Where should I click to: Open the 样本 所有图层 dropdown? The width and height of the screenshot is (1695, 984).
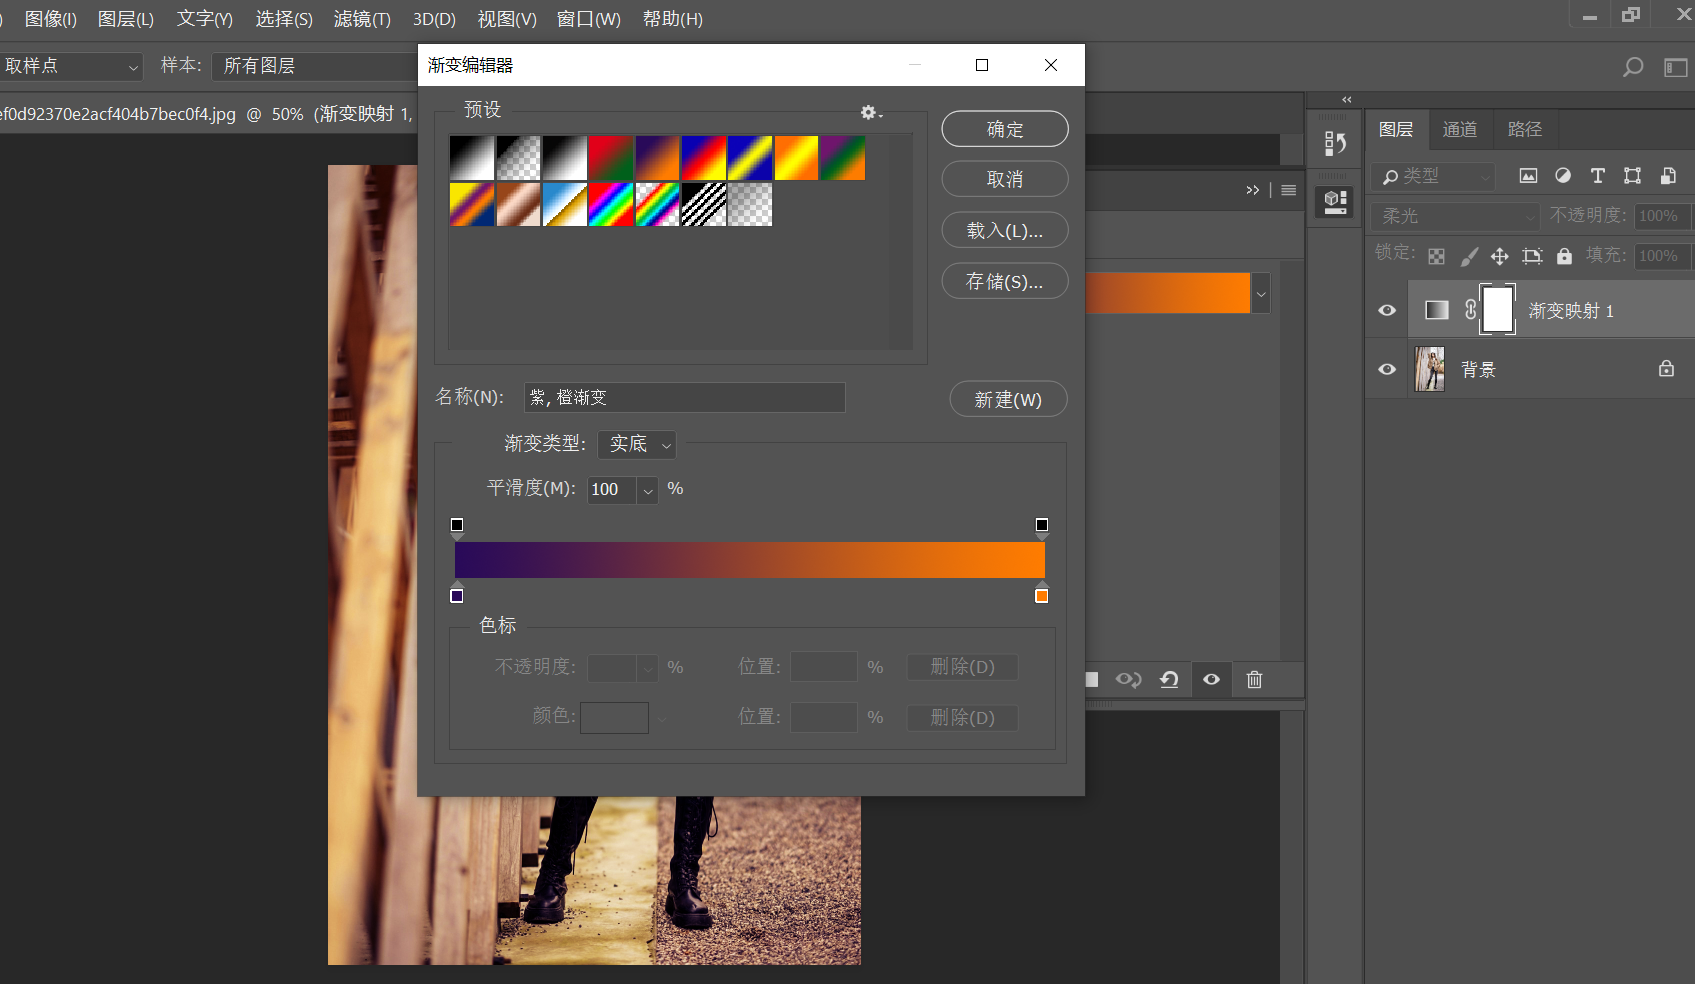(312, 66)
